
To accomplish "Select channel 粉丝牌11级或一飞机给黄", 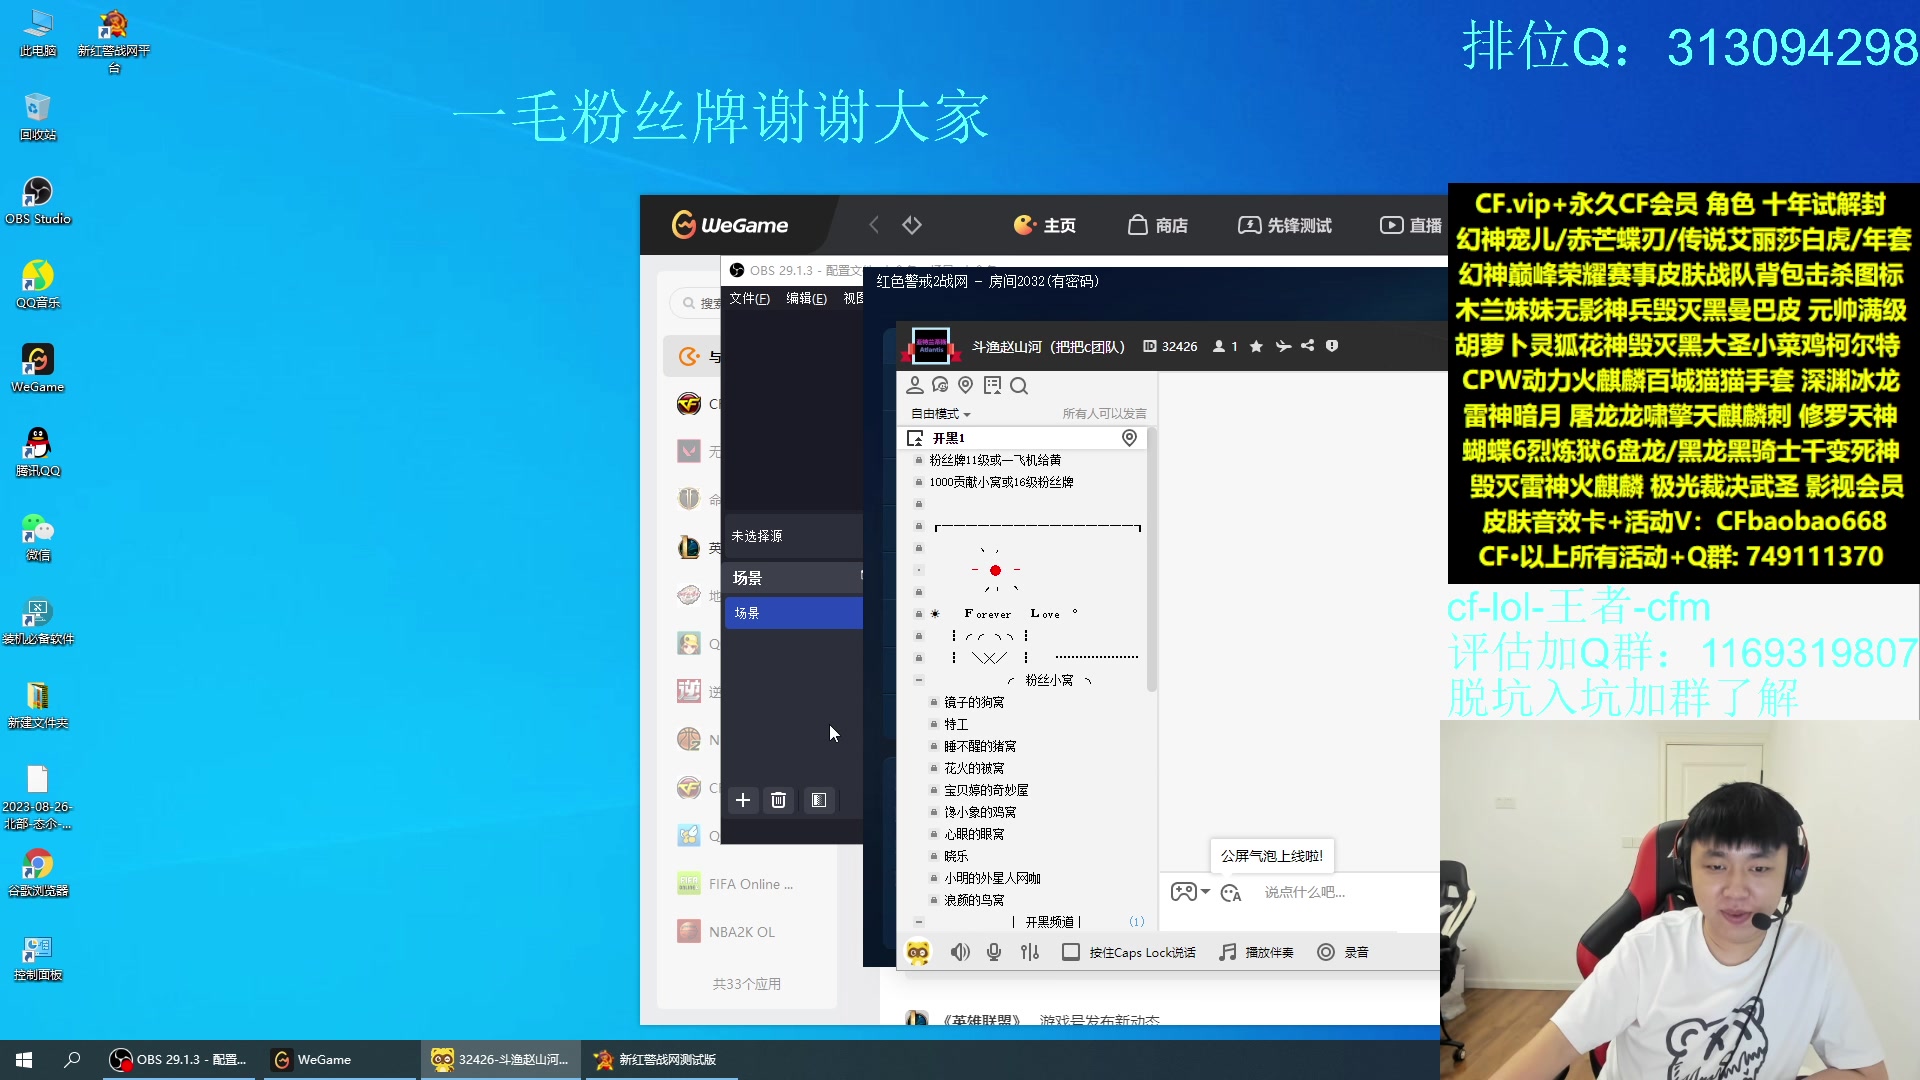I will tap(995, 460).
